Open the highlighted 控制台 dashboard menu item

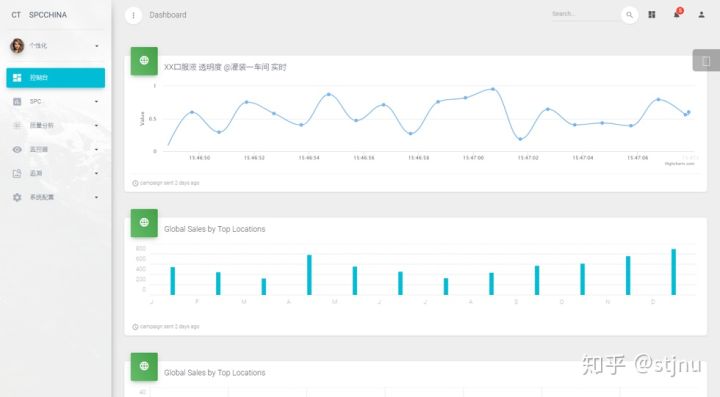point(56,78)
